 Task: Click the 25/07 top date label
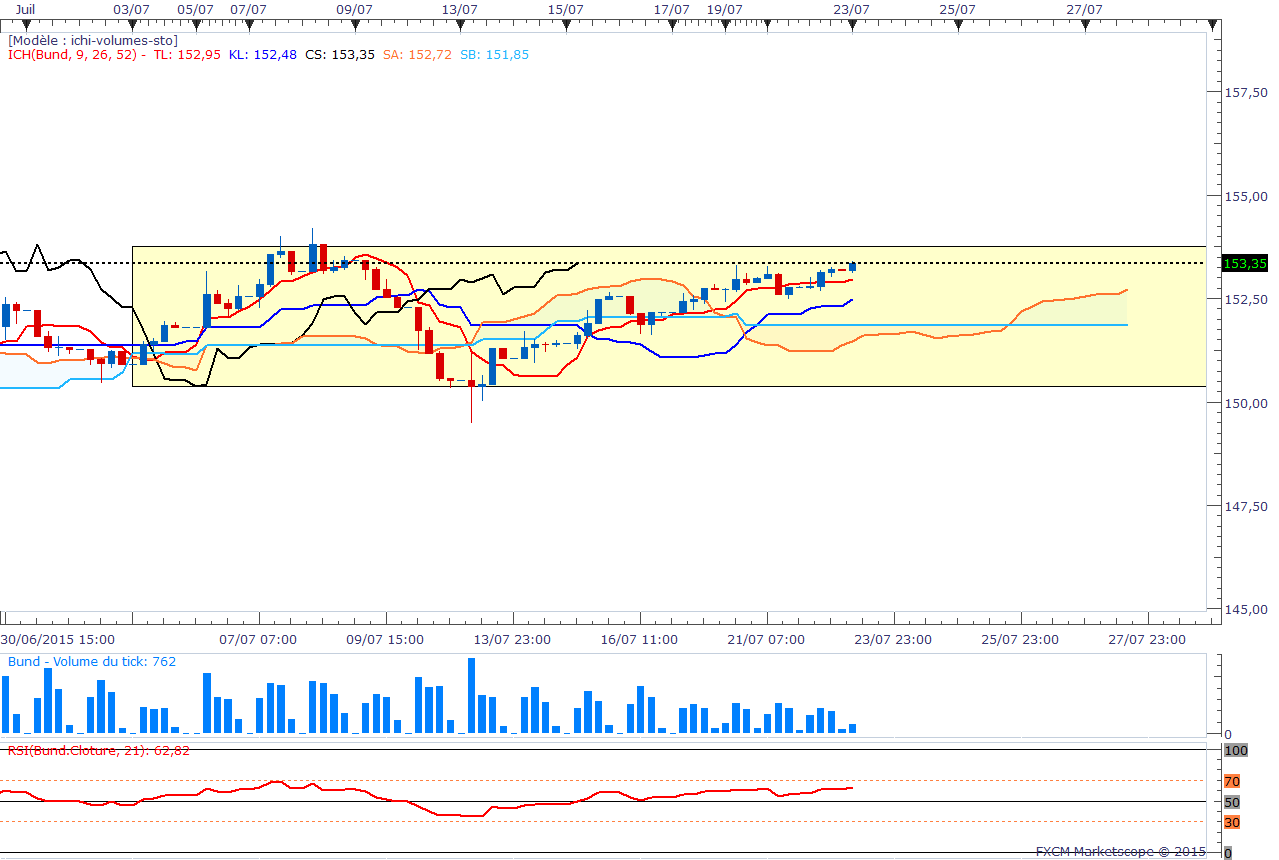[x=958, y=9]
